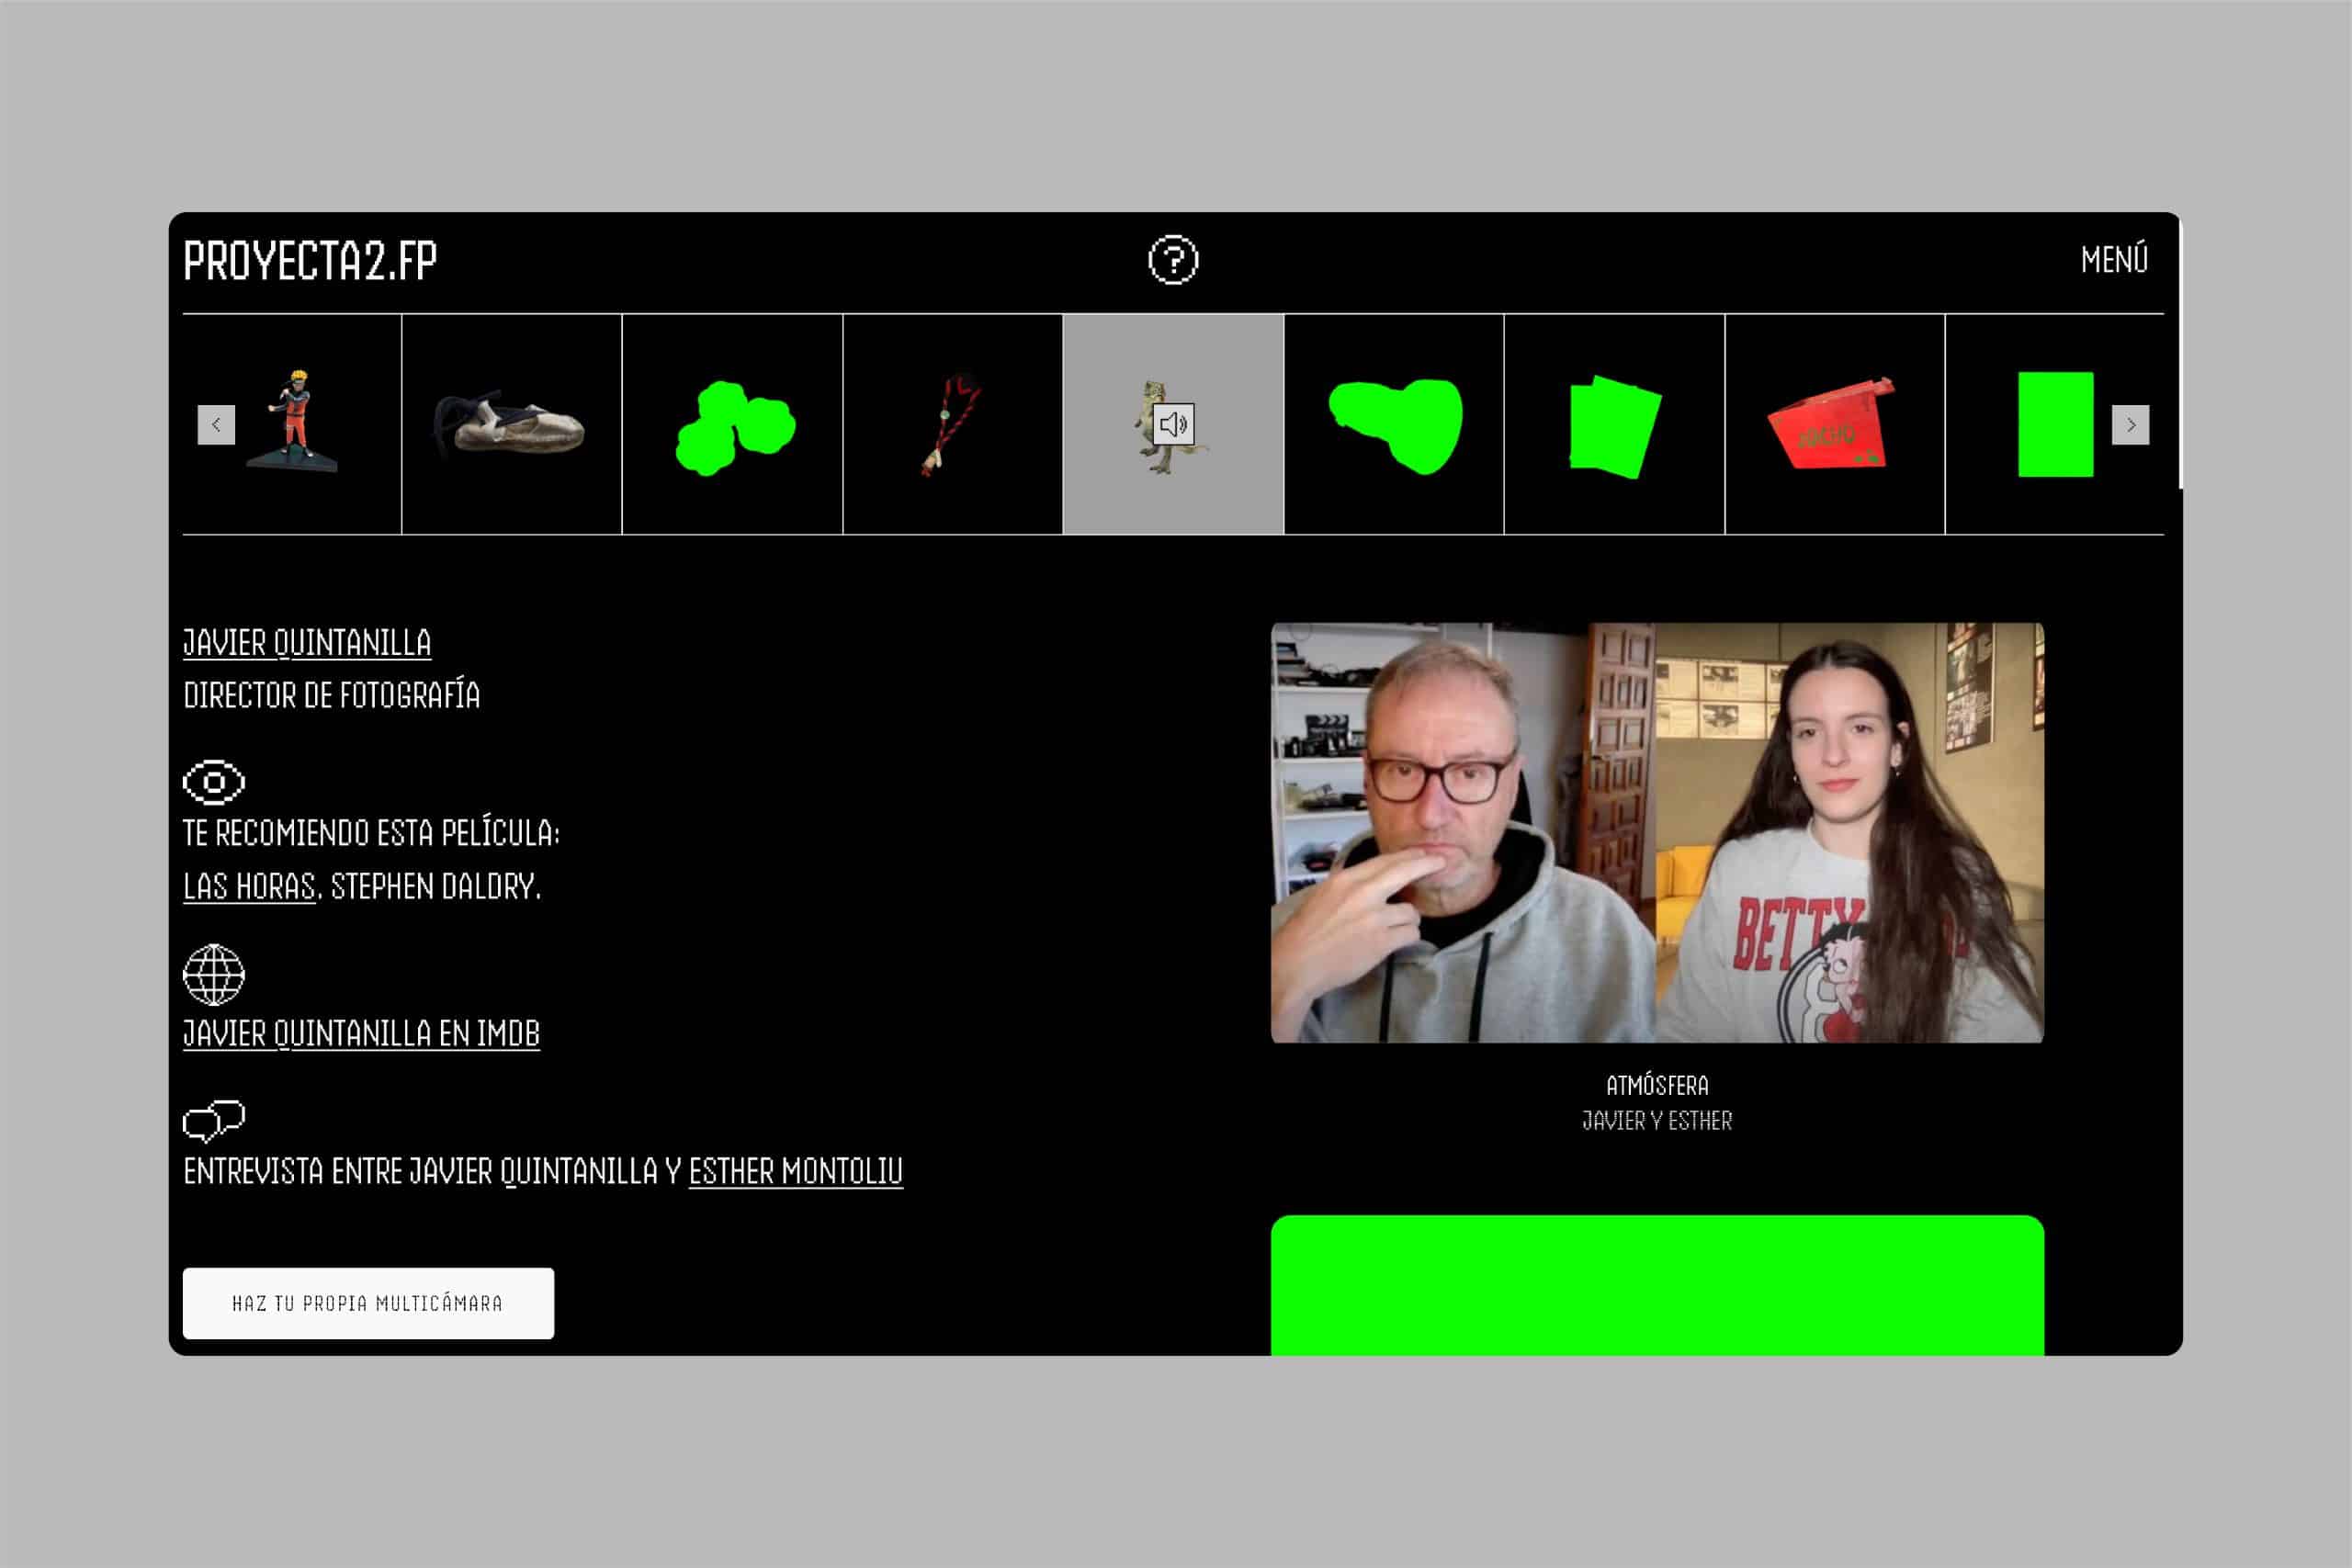Open the Las Horas film link

click(249, 887)
